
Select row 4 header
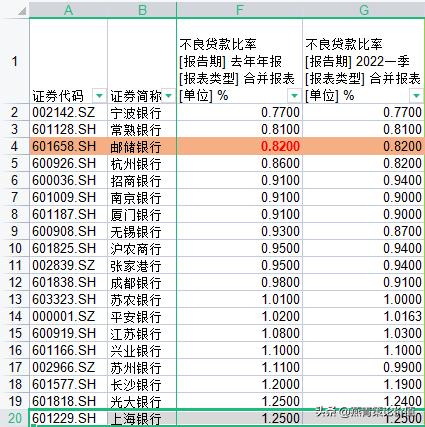[14, 146]
